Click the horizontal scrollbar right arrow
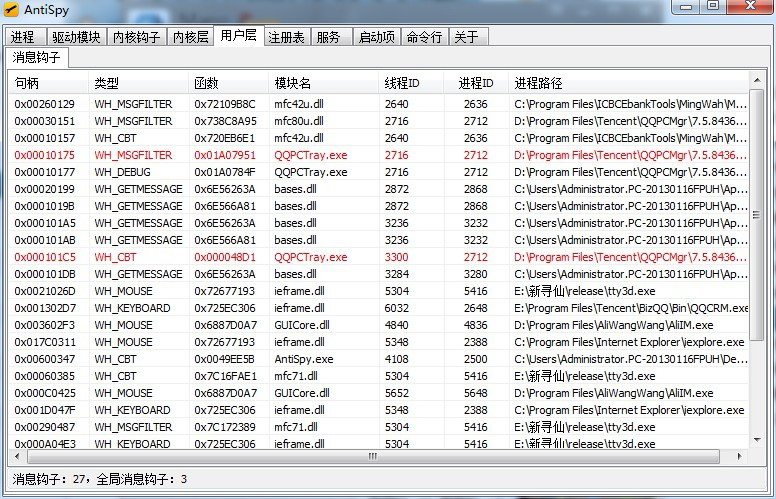 (741, 456)
